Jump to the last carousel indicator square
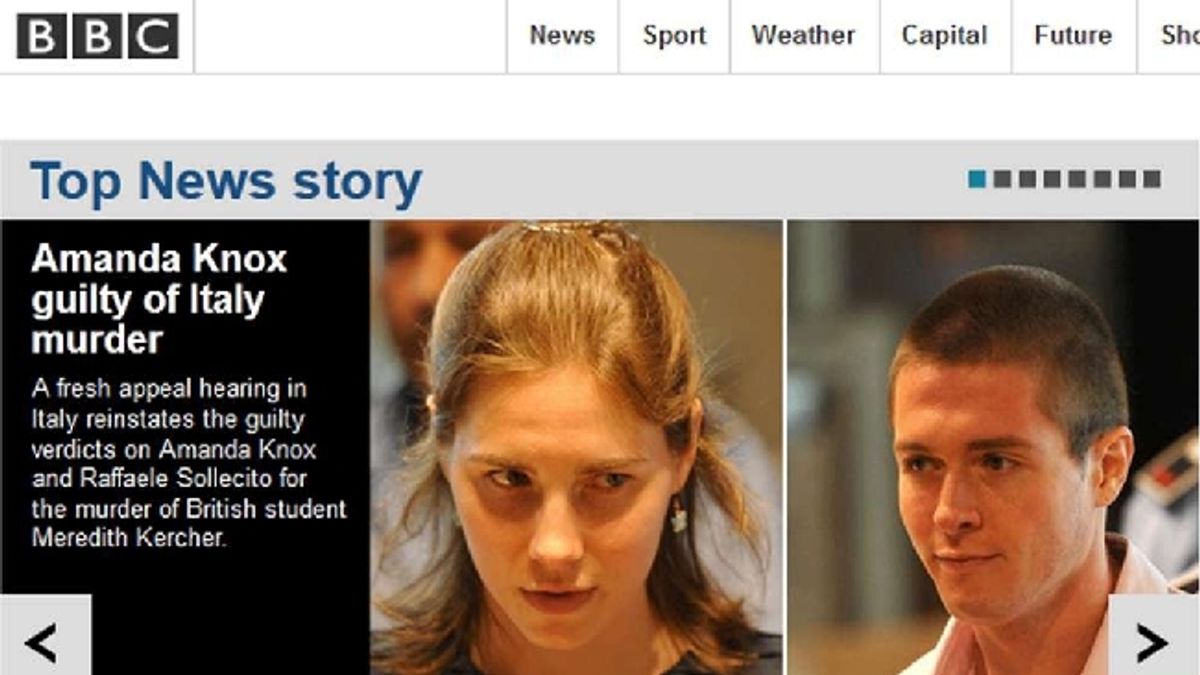This screenshot has width=1200, height=675. 1152,179
